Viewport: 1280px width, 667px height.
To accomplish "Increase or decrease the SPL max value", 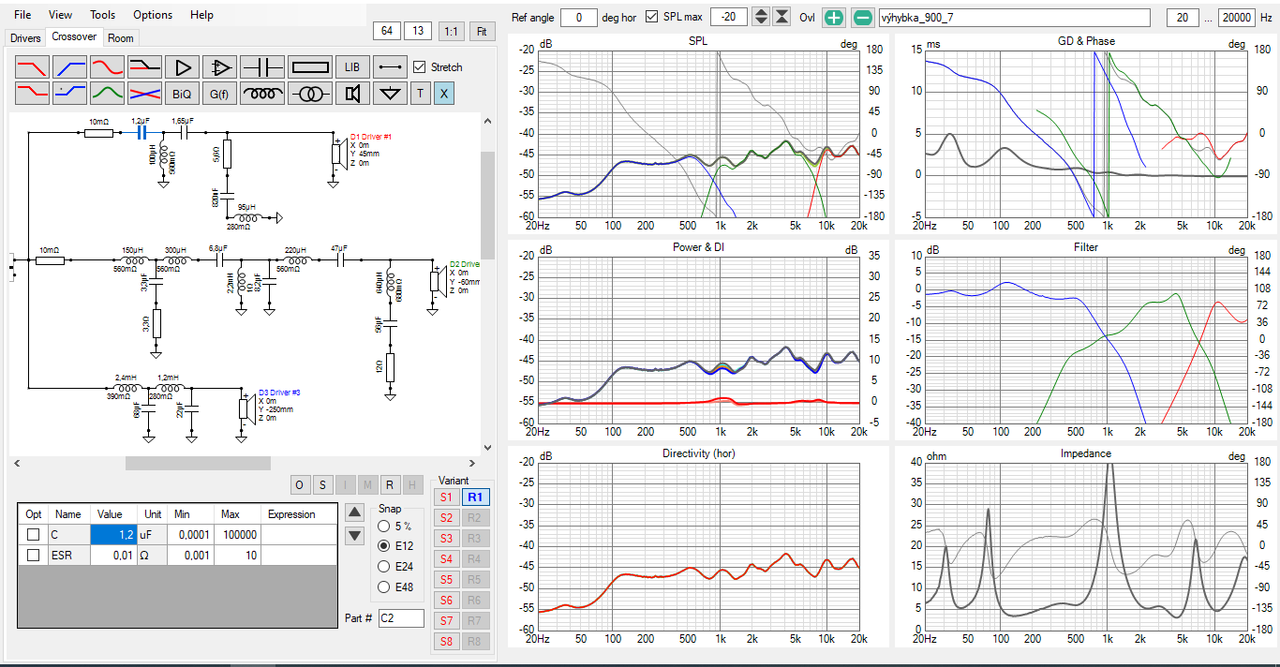I will tap(761, 17).
